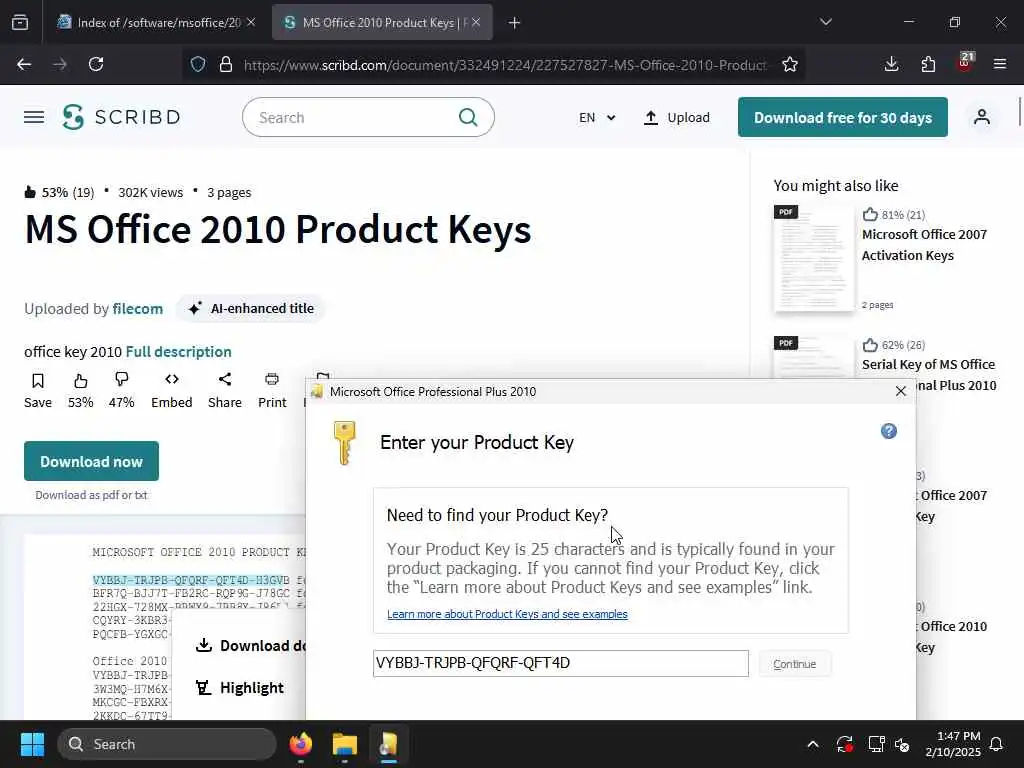1024x768 pixels.
Task: Open the EN language dropdown
Action: pos(597,118)
